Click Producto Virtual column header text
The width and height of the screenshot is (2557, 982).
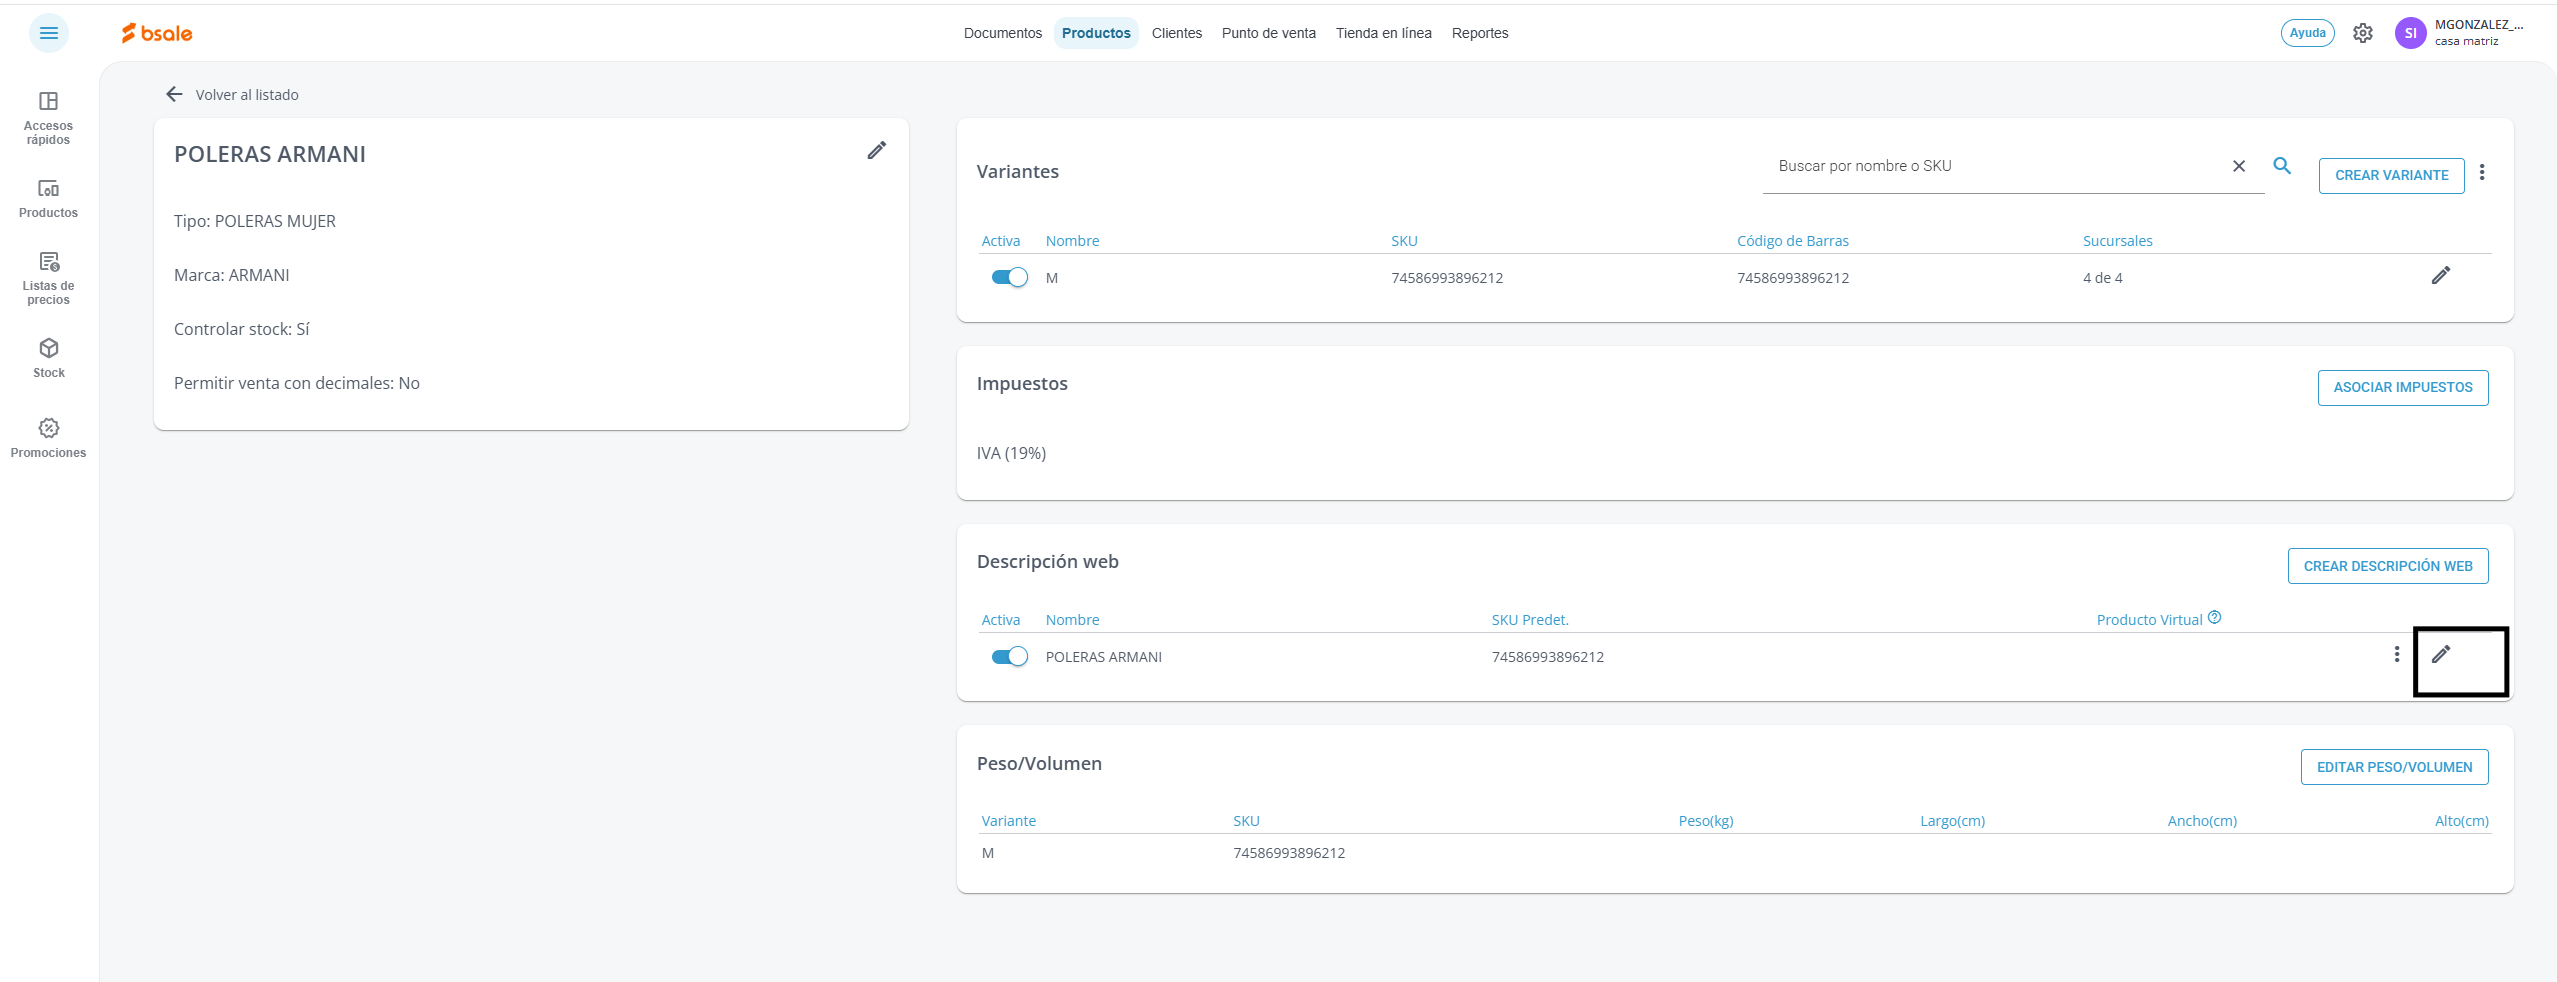click(2150, 620)
